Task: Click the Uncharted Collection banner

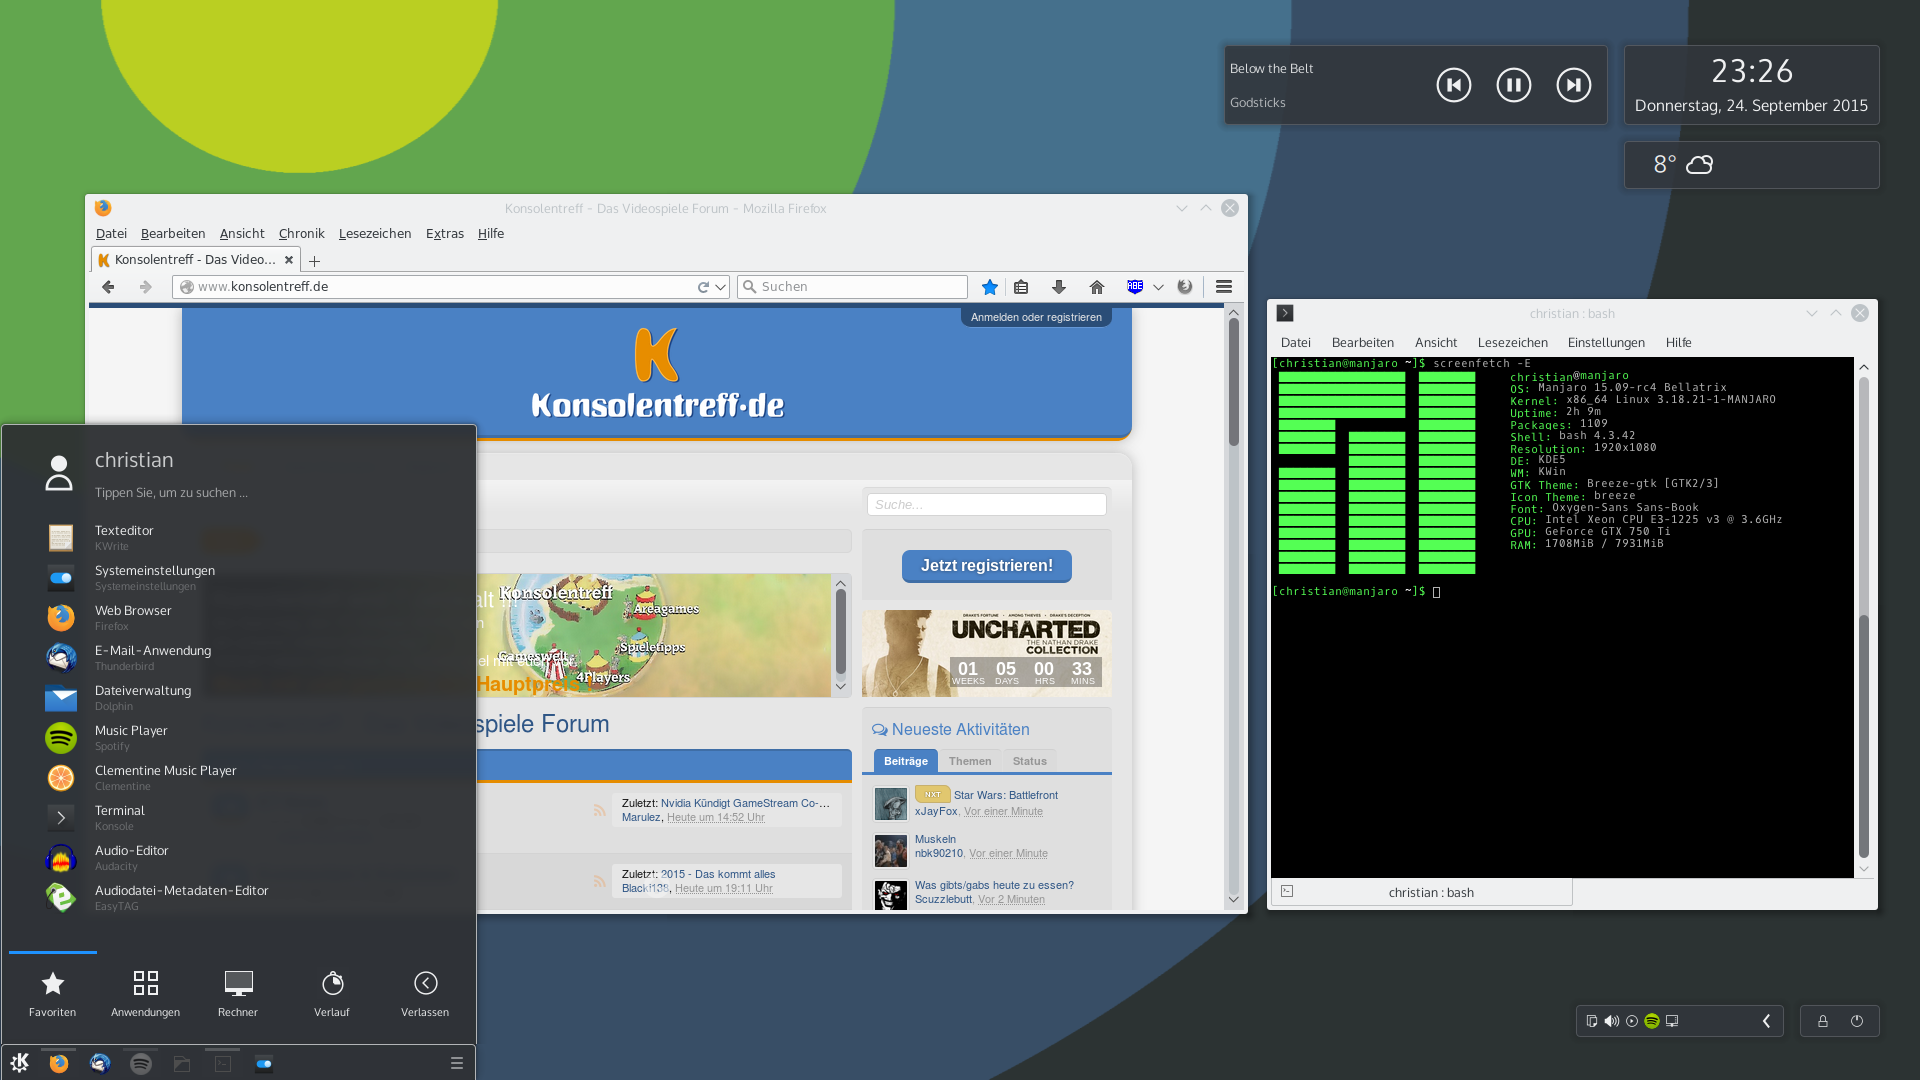Action: click(x=987, y=653)
